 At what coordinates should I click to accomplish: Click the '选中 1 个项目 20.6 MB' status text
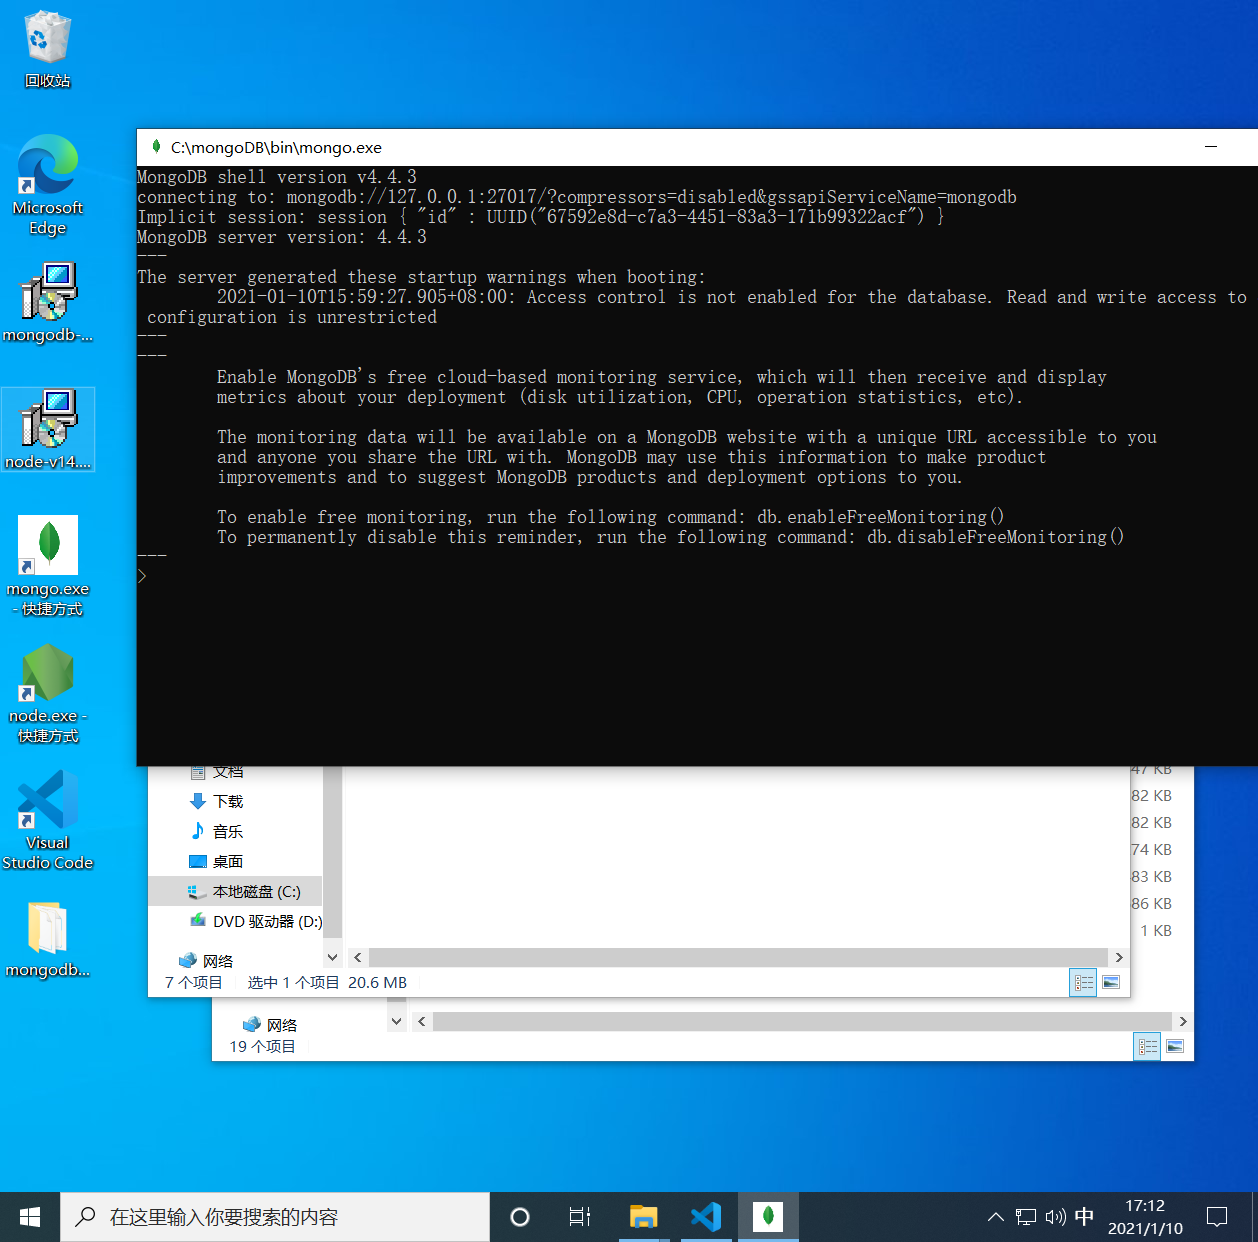coord(327,983)
